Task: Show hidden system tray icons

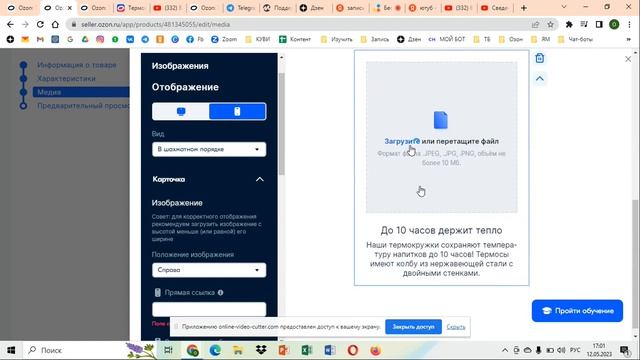Action: [505, 350]
